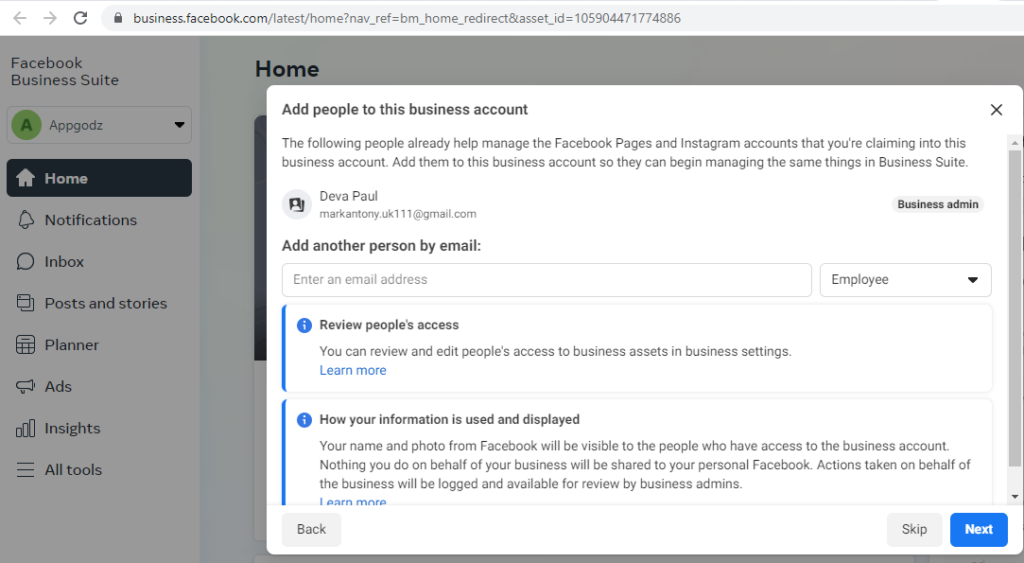The image size is (1024, 563).
Task: Click the blue Next button
Action: [x=978, y=529]
